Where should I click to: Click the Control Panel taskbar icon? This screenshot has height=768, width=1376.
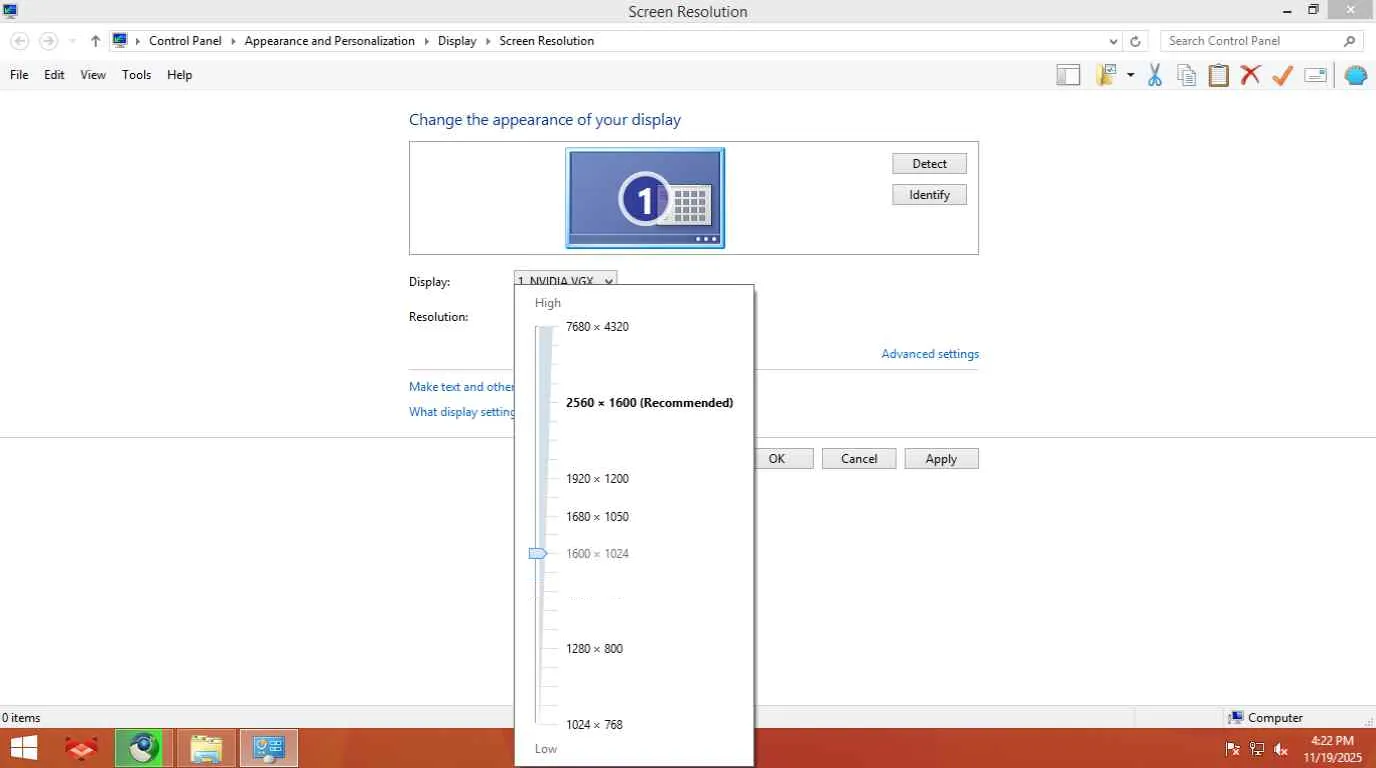point(268,748)
